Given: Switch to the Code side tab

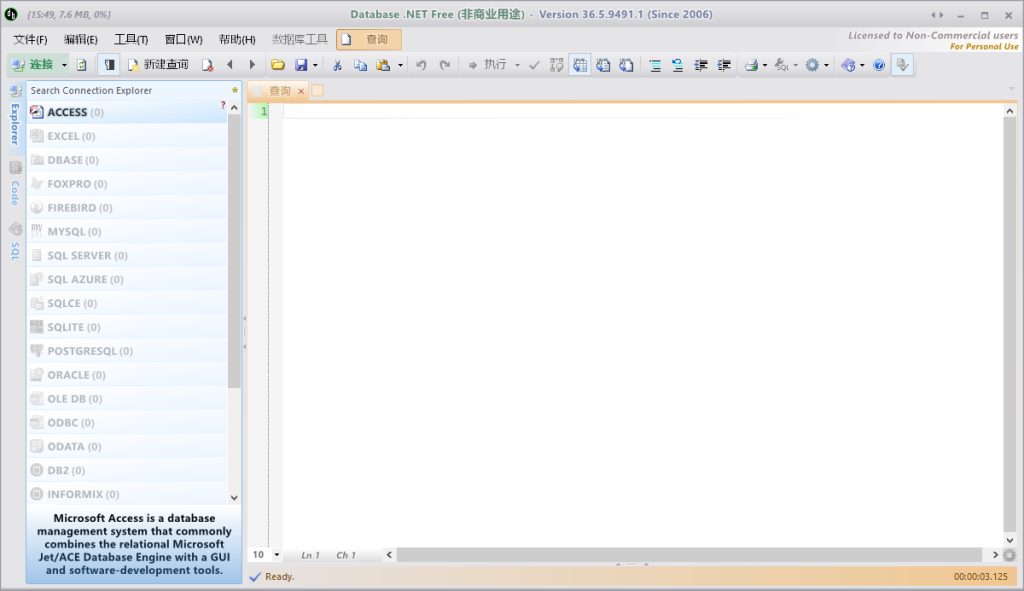Looking at the screenshot, I should pos(15,183).
